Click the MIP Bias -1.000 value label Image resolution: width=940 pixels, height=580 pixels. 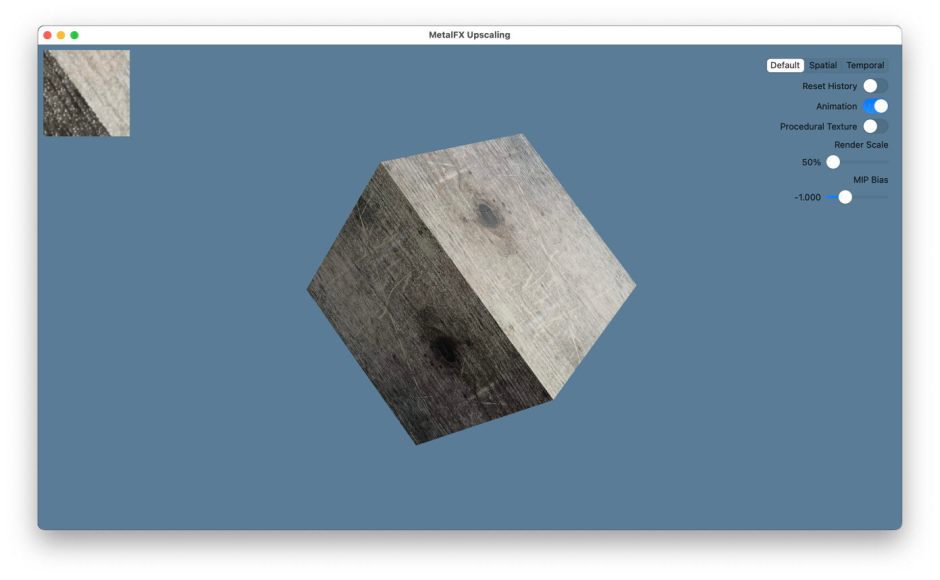point(807,197)
